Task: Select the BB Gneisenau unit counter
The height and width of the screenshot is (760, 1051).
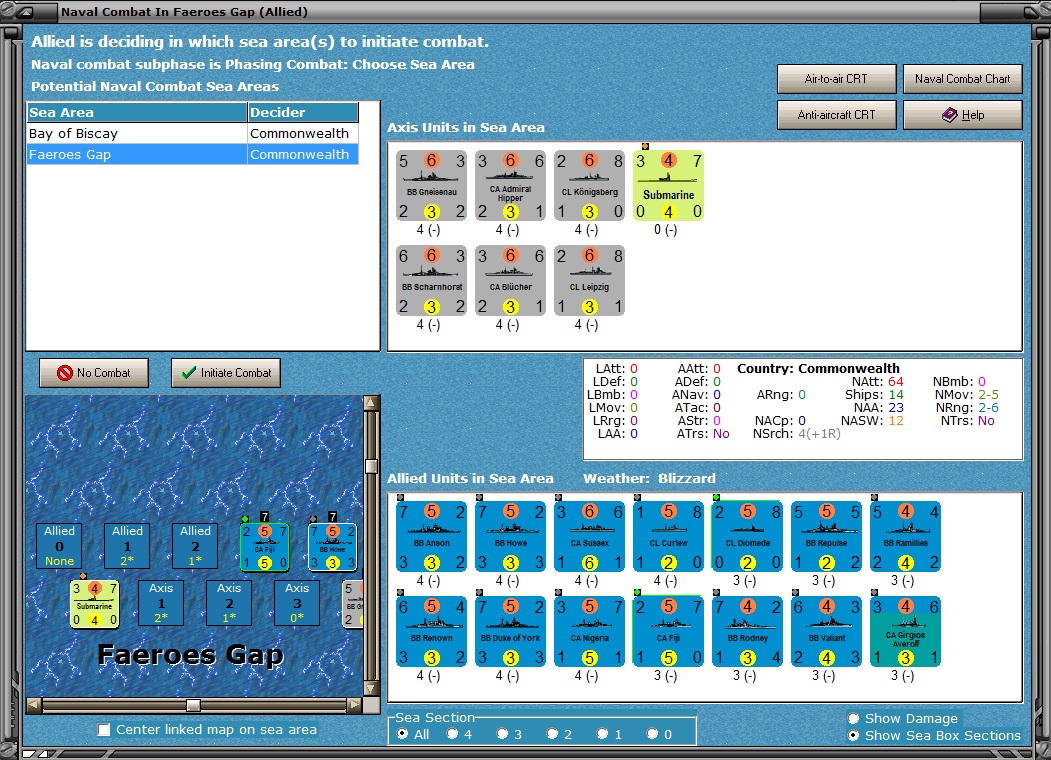Action: pos(431,186)
